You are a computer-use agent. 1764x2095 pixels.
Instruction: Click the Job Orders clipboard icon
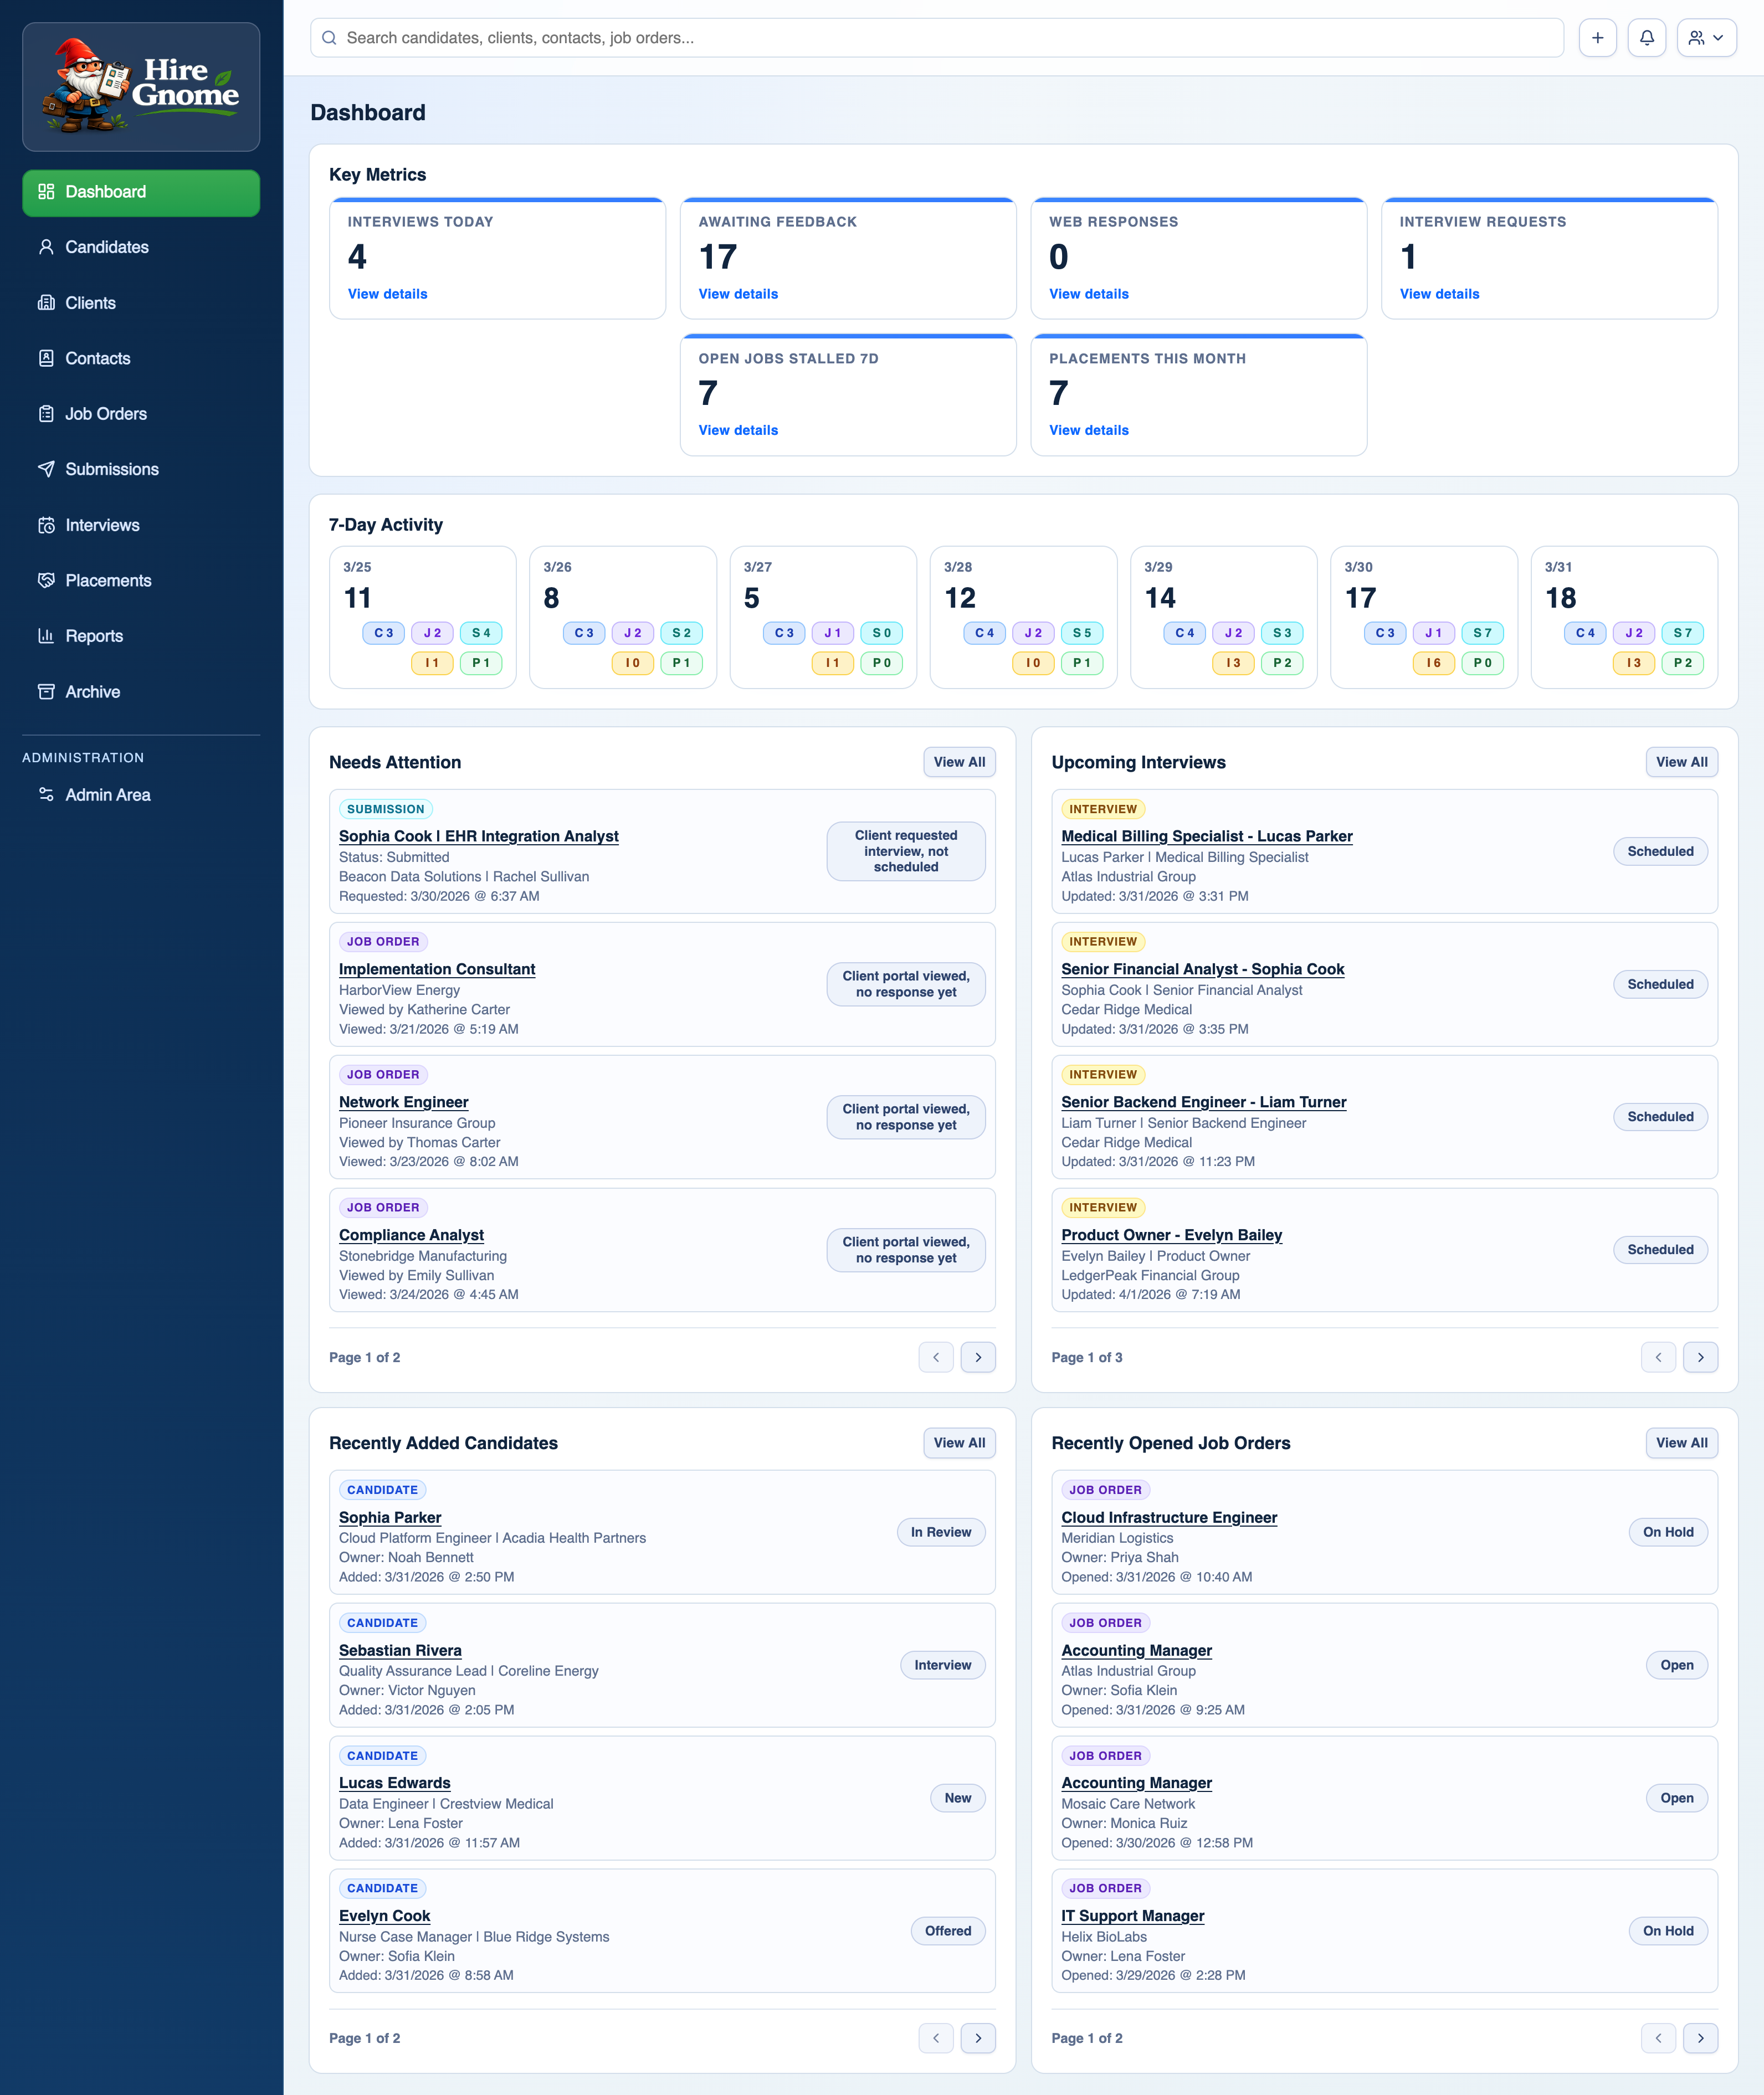click(46, 413)
